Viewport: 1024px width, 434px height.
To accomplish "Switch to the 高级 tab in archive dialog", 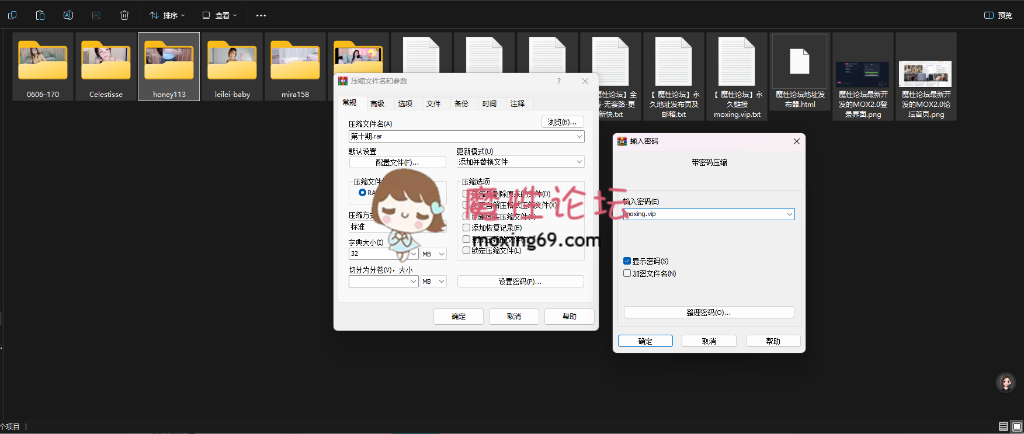I will coord(377,103).
